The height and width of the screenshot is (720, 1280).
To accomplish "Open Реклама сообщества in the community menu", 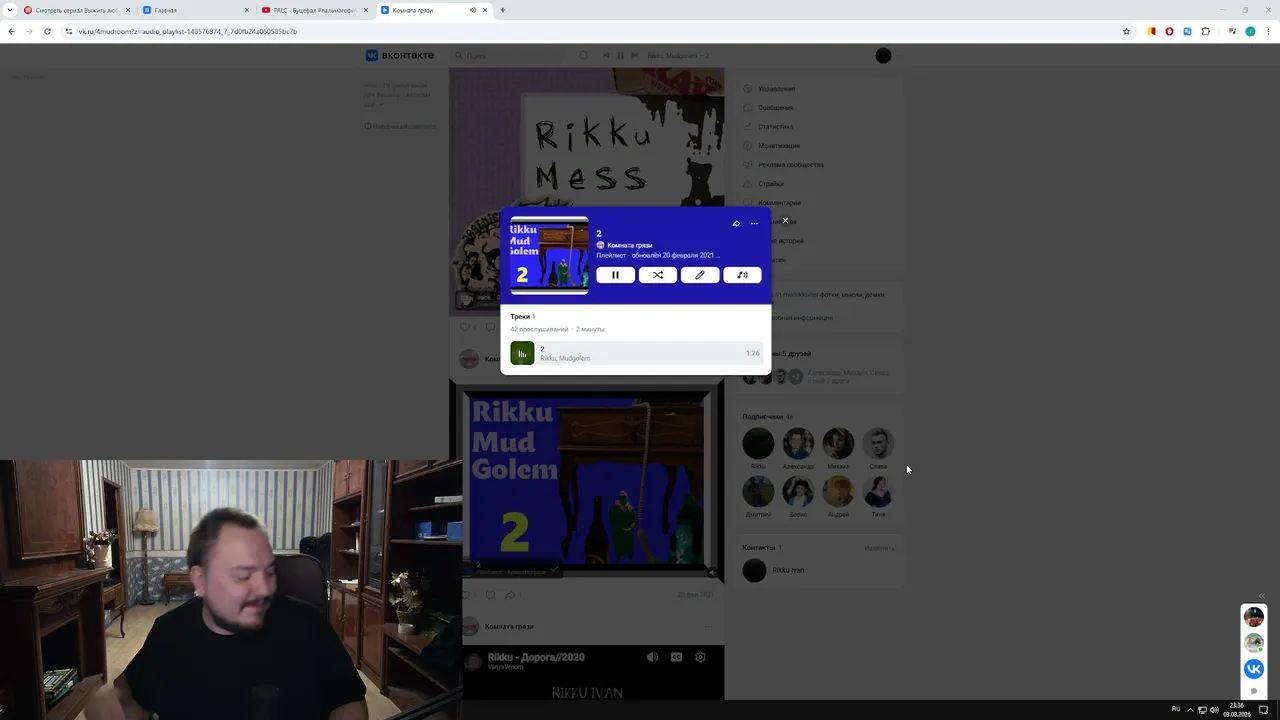I will pyautogui.click(x=790, y=165).
